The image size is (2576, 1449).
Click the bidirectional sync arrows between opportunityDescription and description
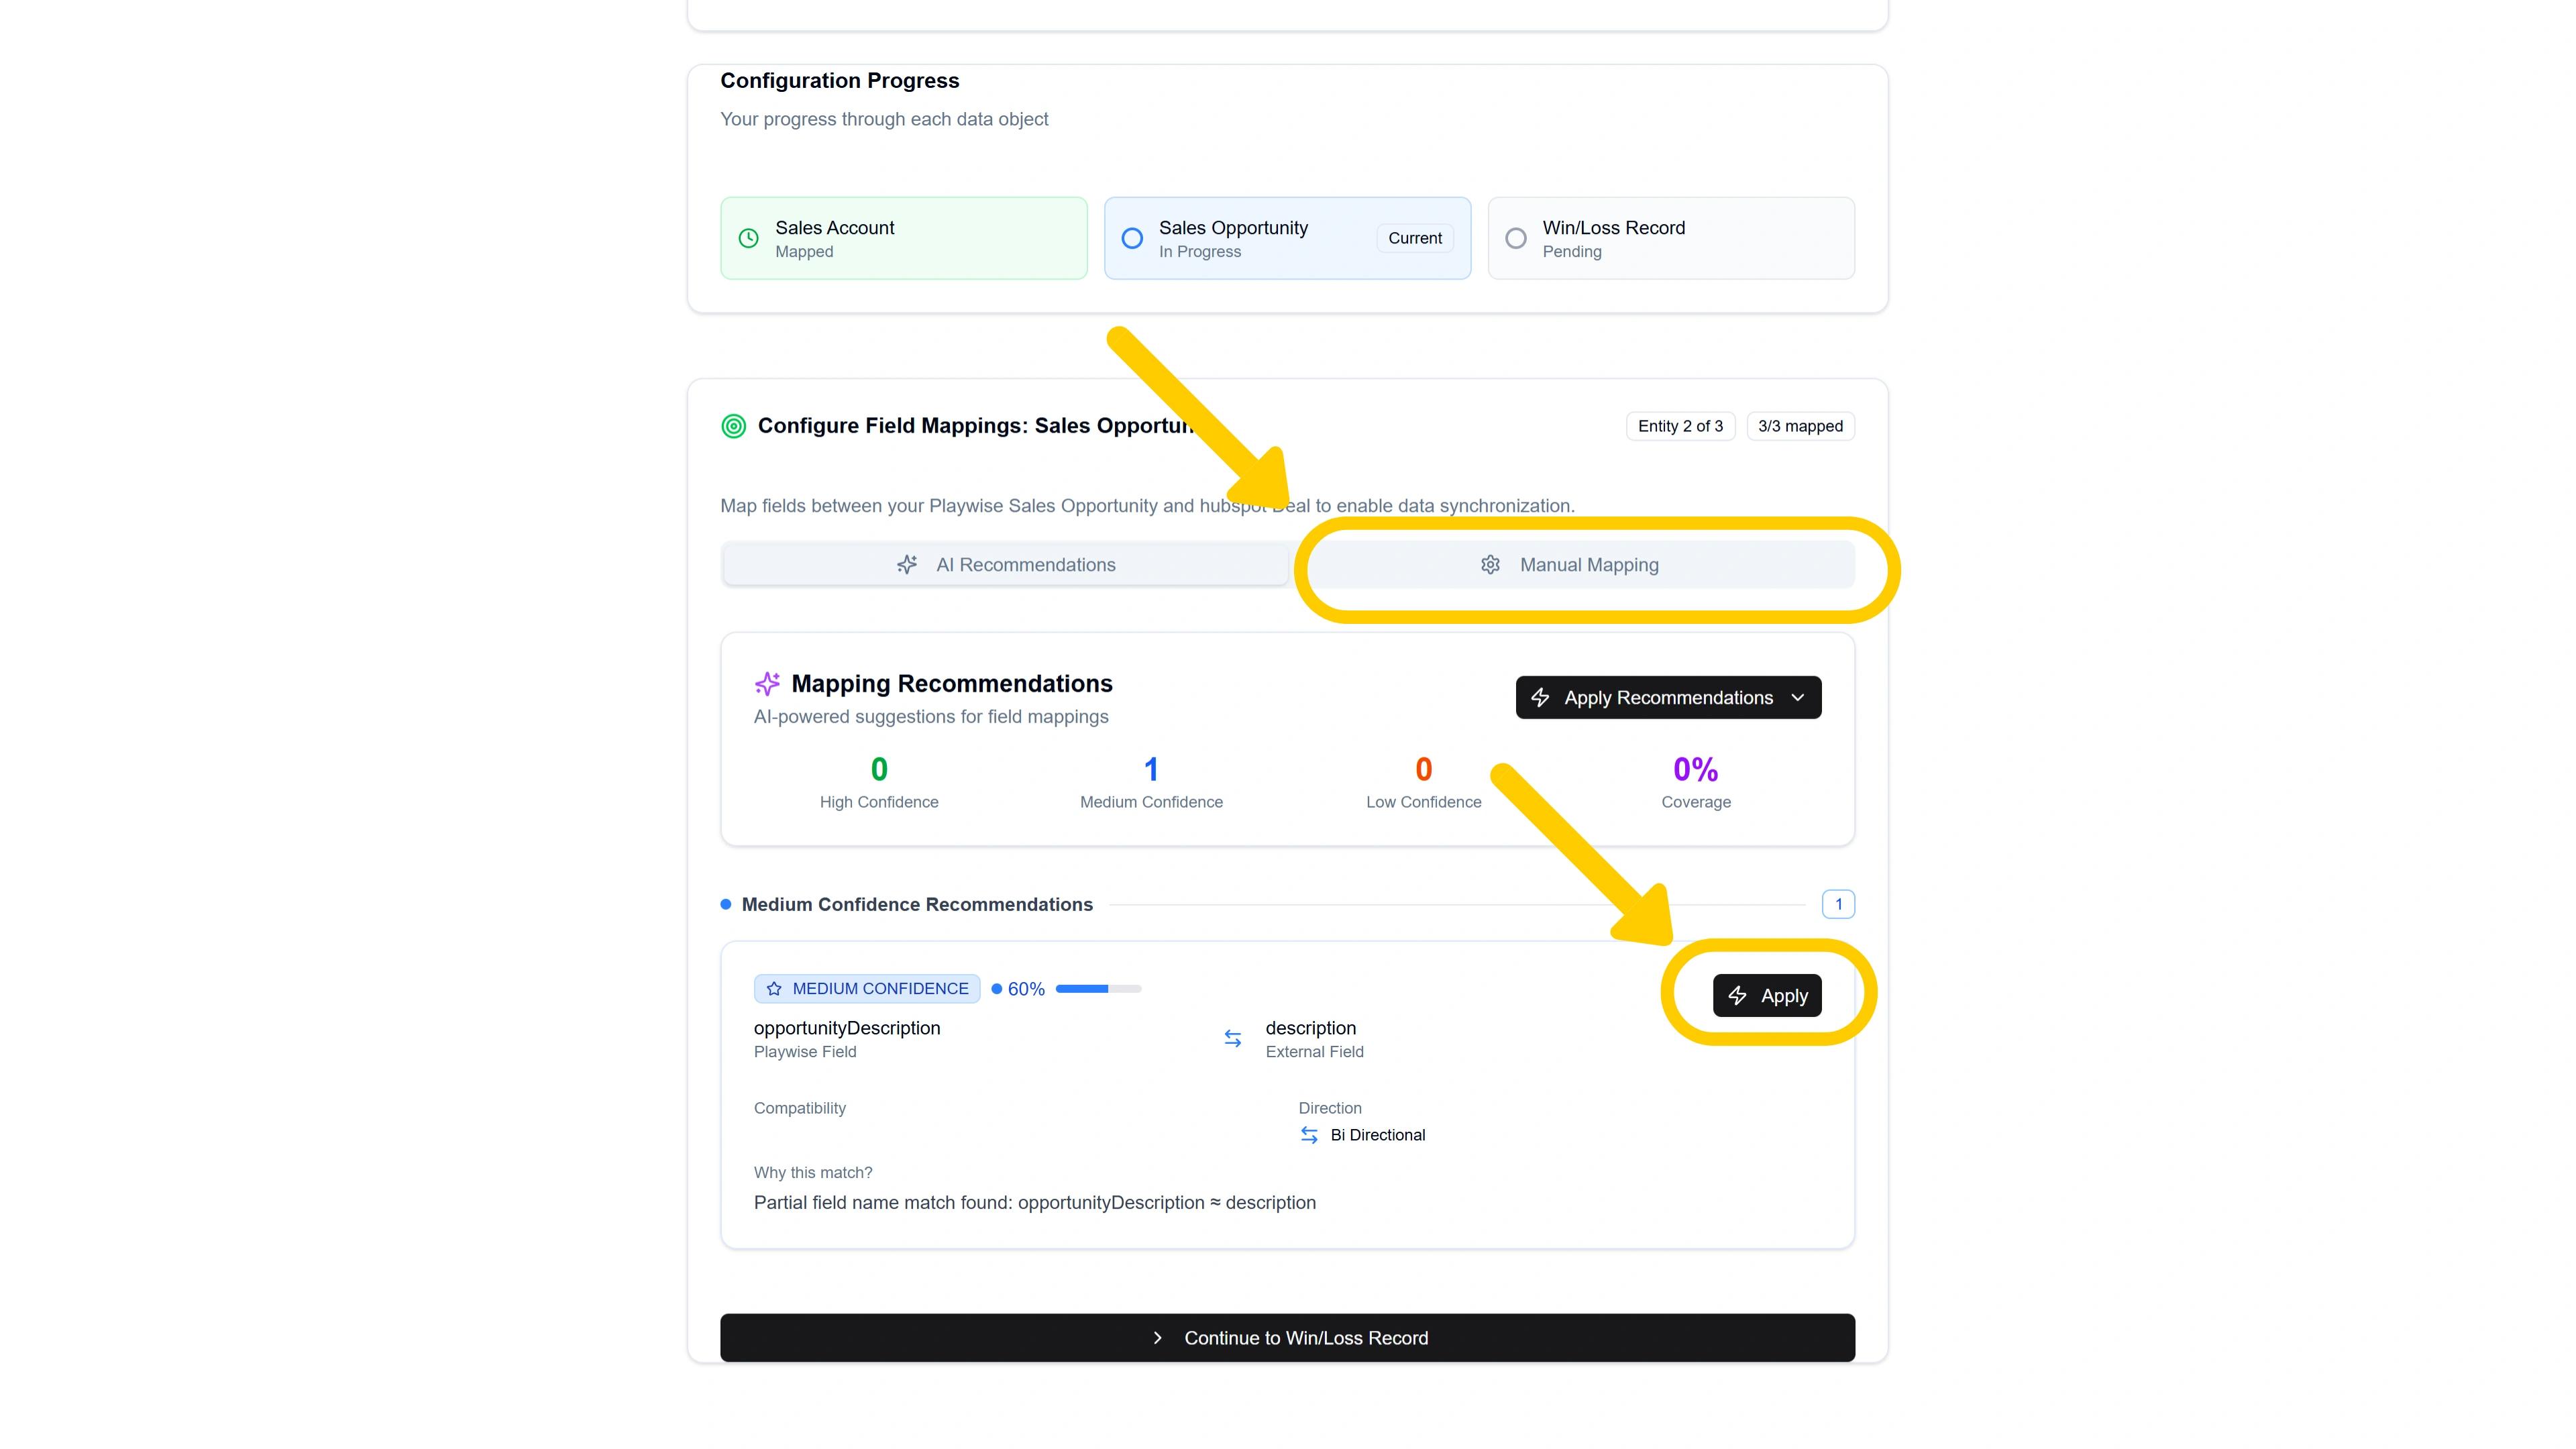tap(1232, 1038)
